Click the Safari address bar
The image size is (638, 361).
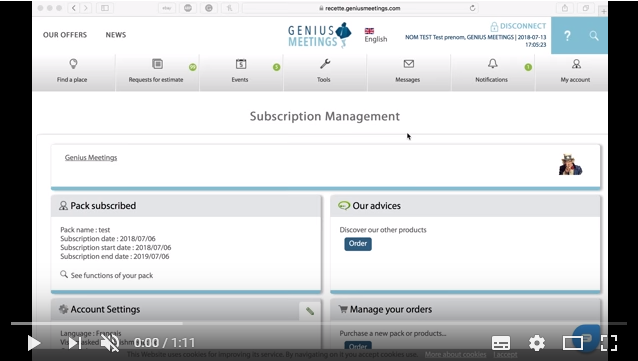360,8
